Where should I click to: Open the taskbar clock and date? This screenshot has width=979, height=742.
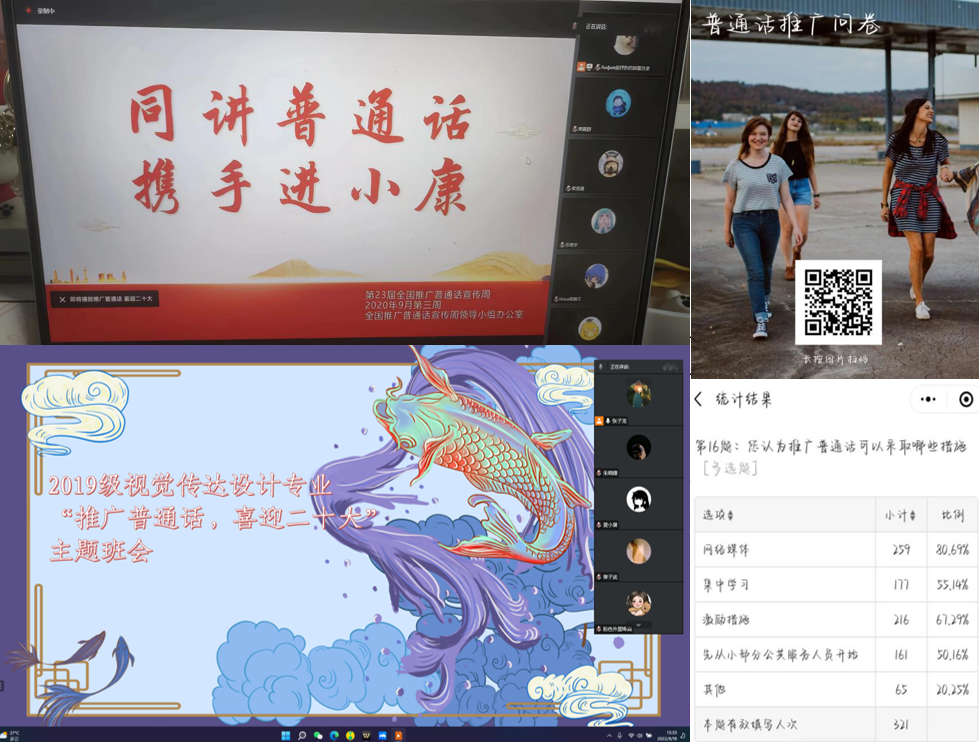click(670, 736)
